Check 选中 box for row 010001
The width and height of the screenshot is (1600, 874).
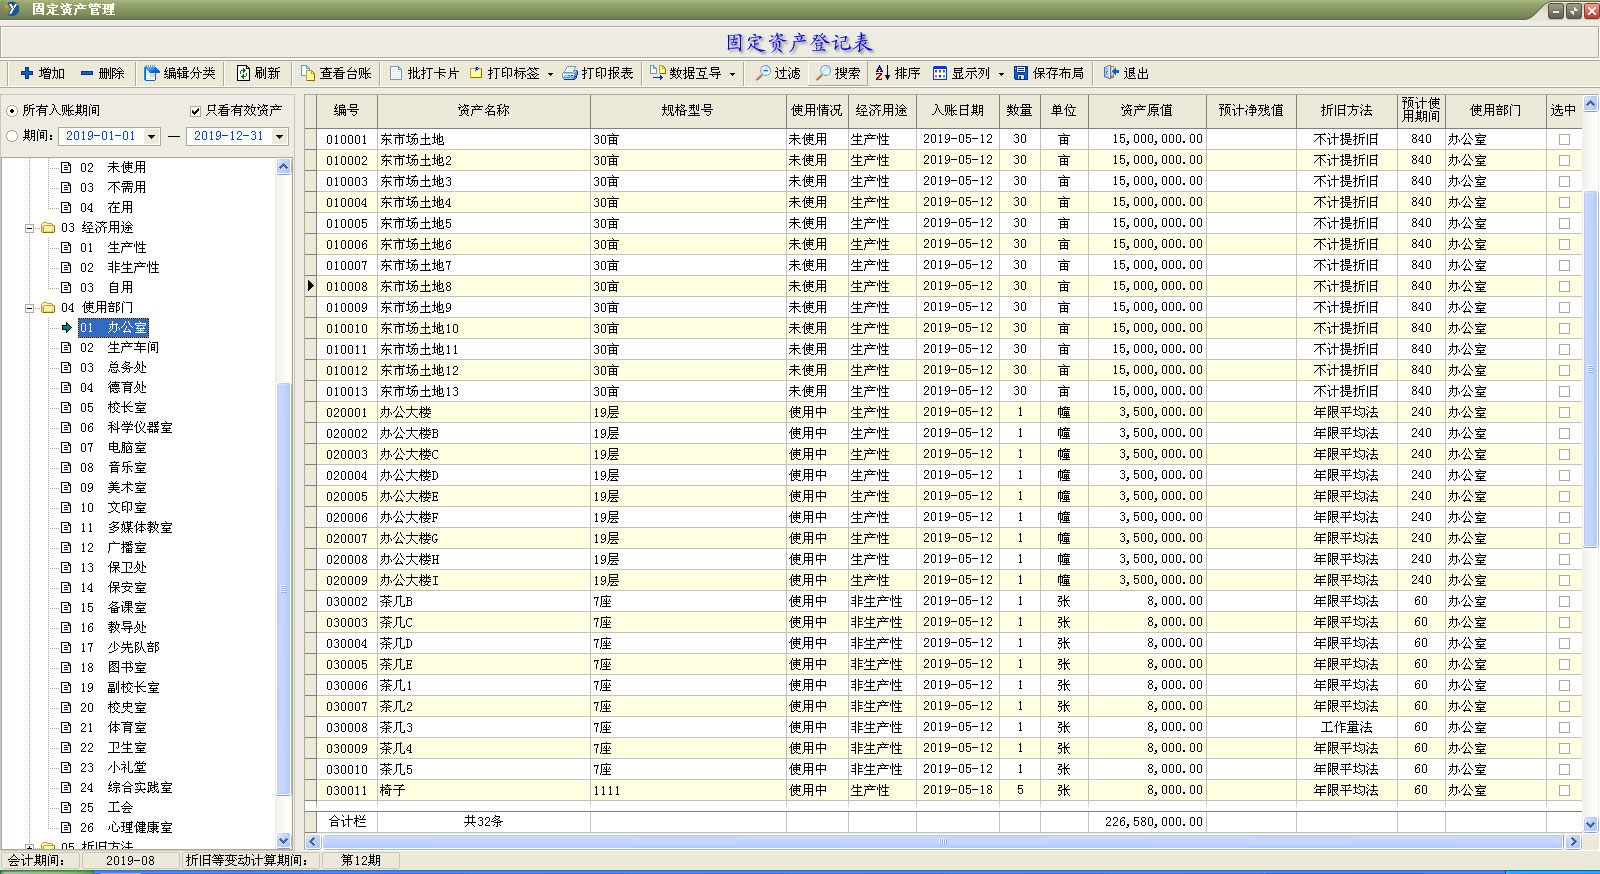tap(1564, 139)
